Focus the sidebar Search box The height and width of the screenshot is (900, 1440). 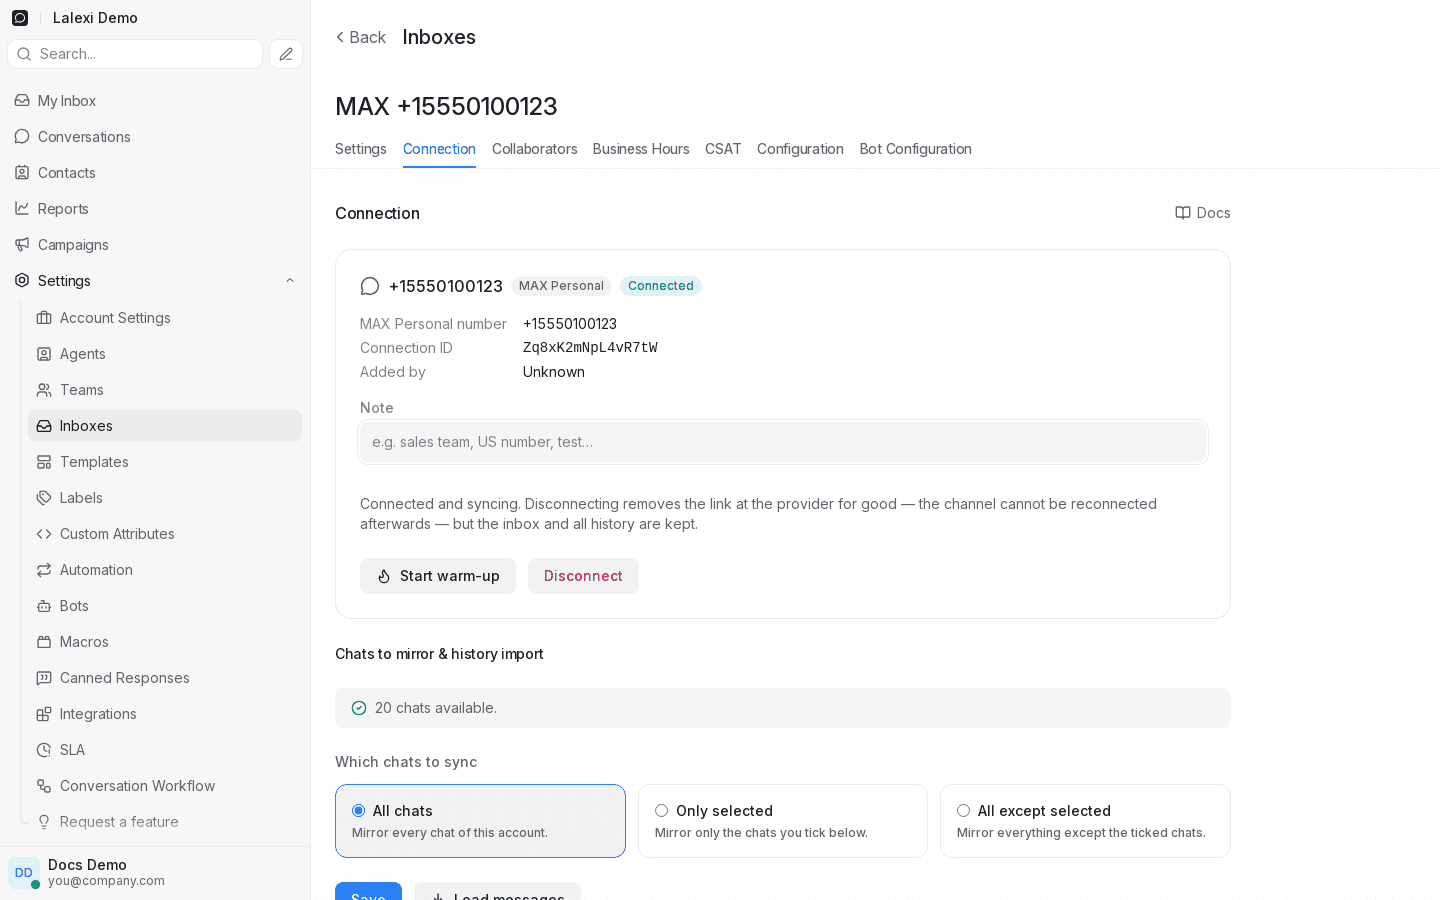click(135, 54)
